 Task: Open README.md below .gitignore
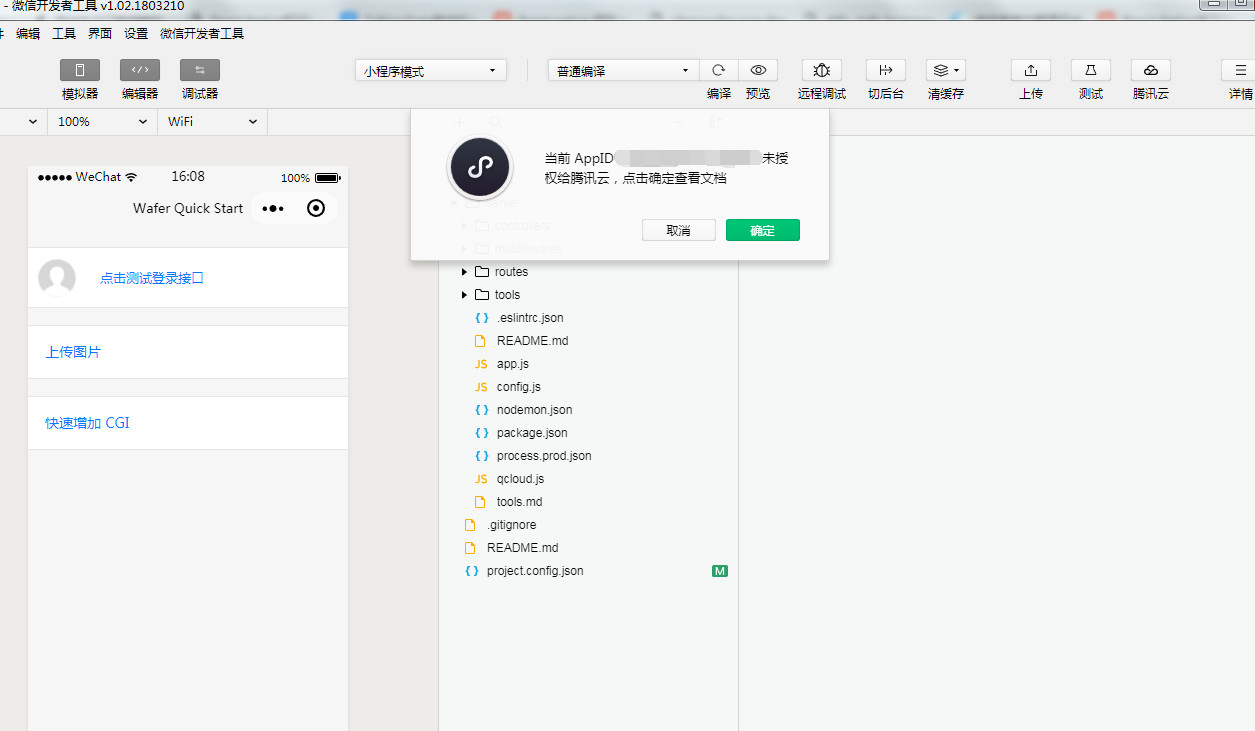(x=522, y=548)
